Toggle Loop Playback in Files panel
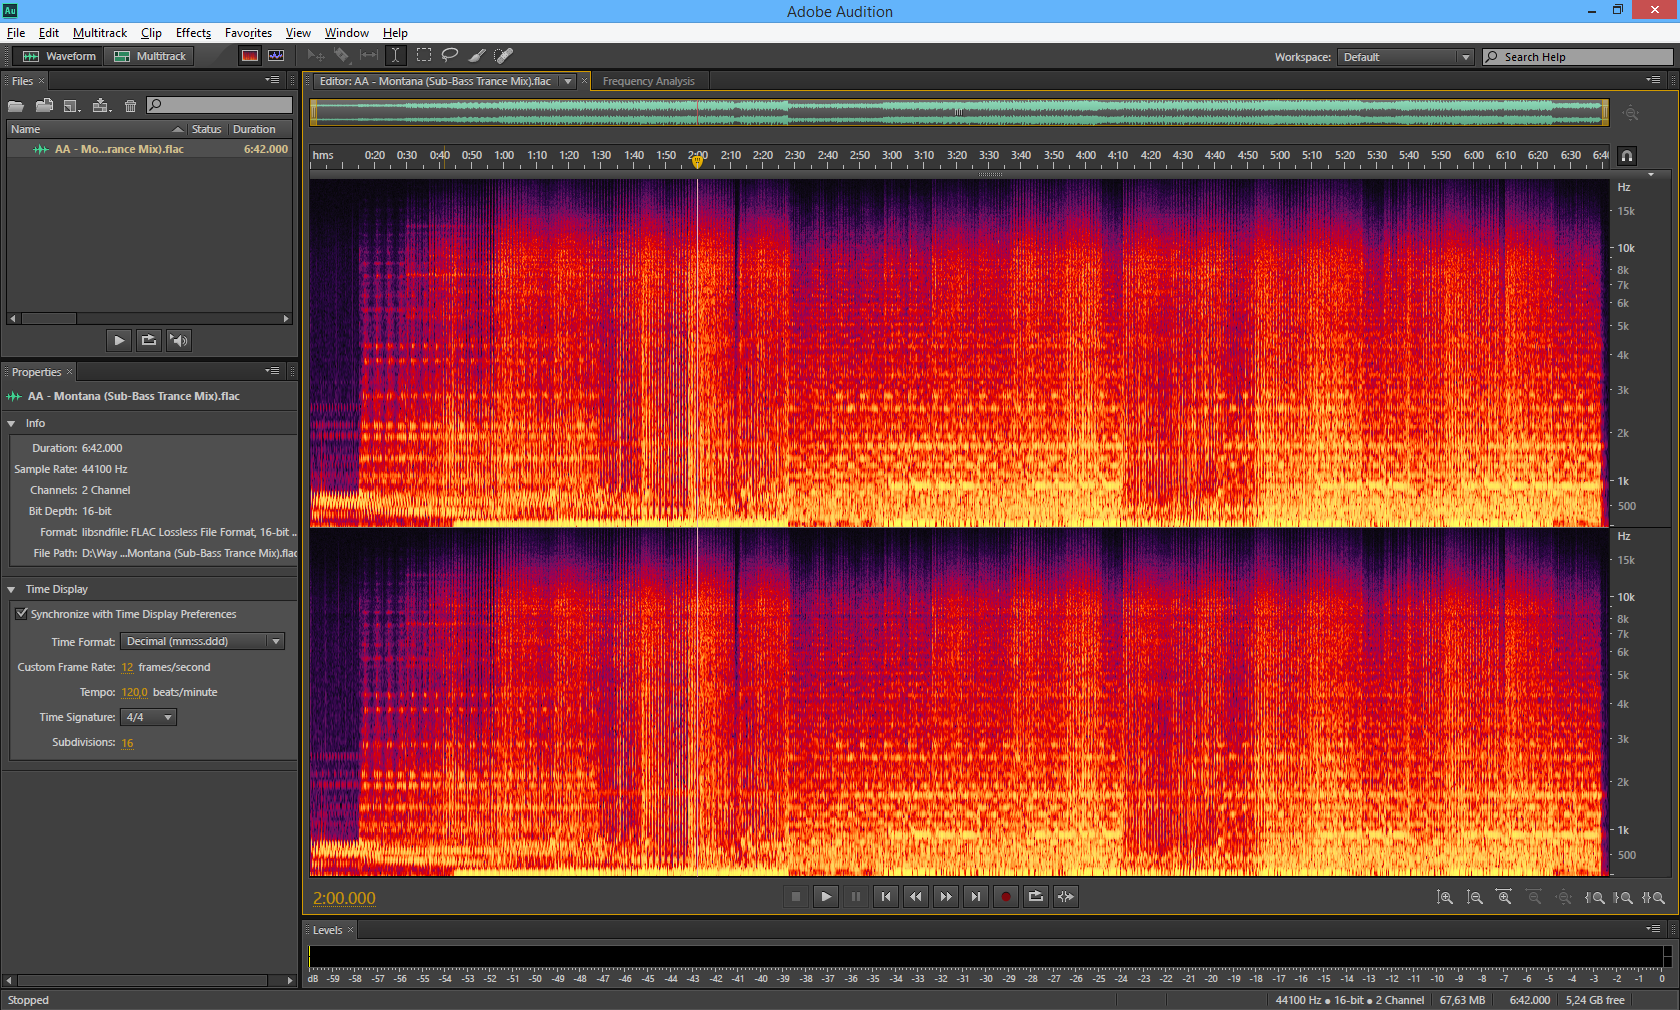 pyautogui.click(x=149, y=340)
